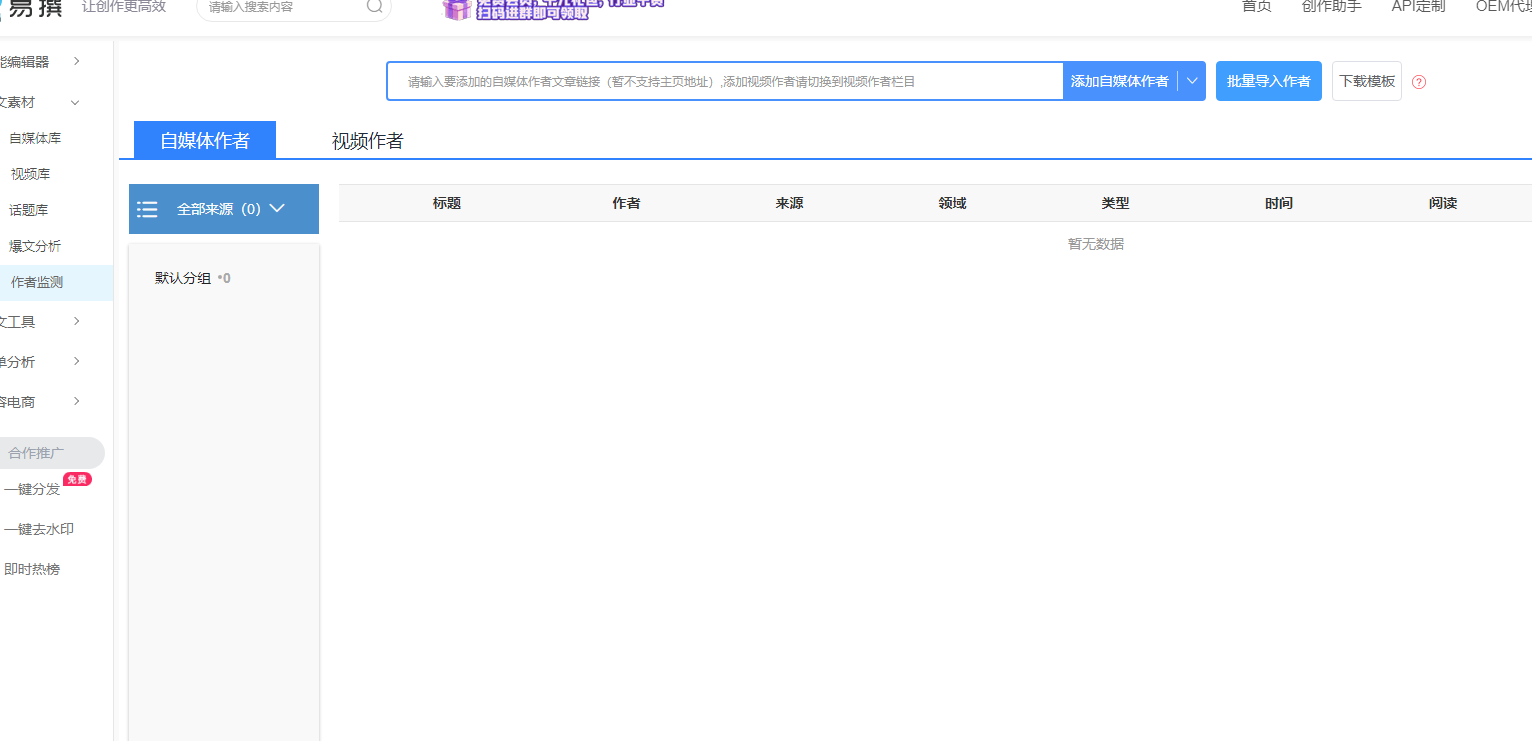Open help via the question mark icon
1532x741 pixels.
point(1418,81)
